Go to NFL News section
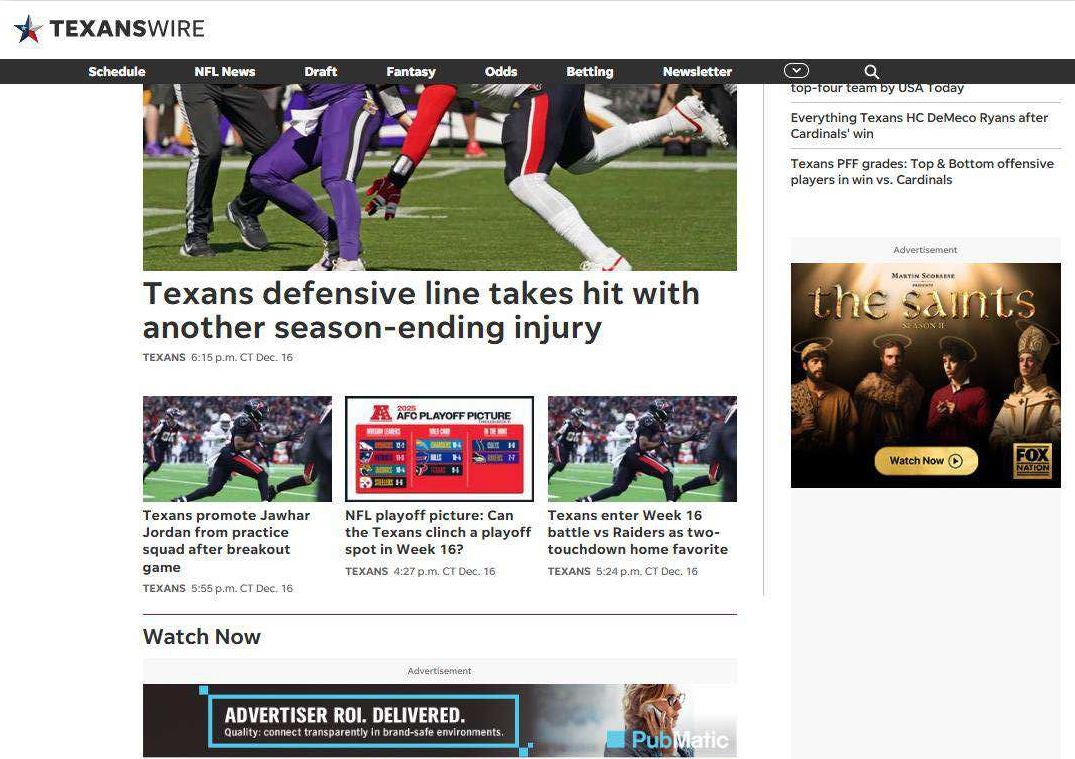Image resolution: width=1075 pixels, height=759 pixels. (x=225, y=72)
